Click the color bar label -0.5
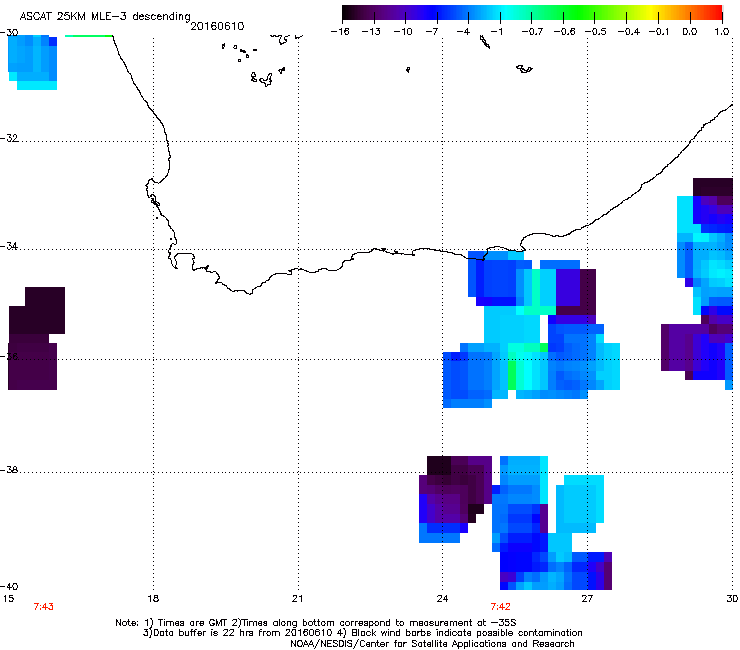 tap(596, 32)
